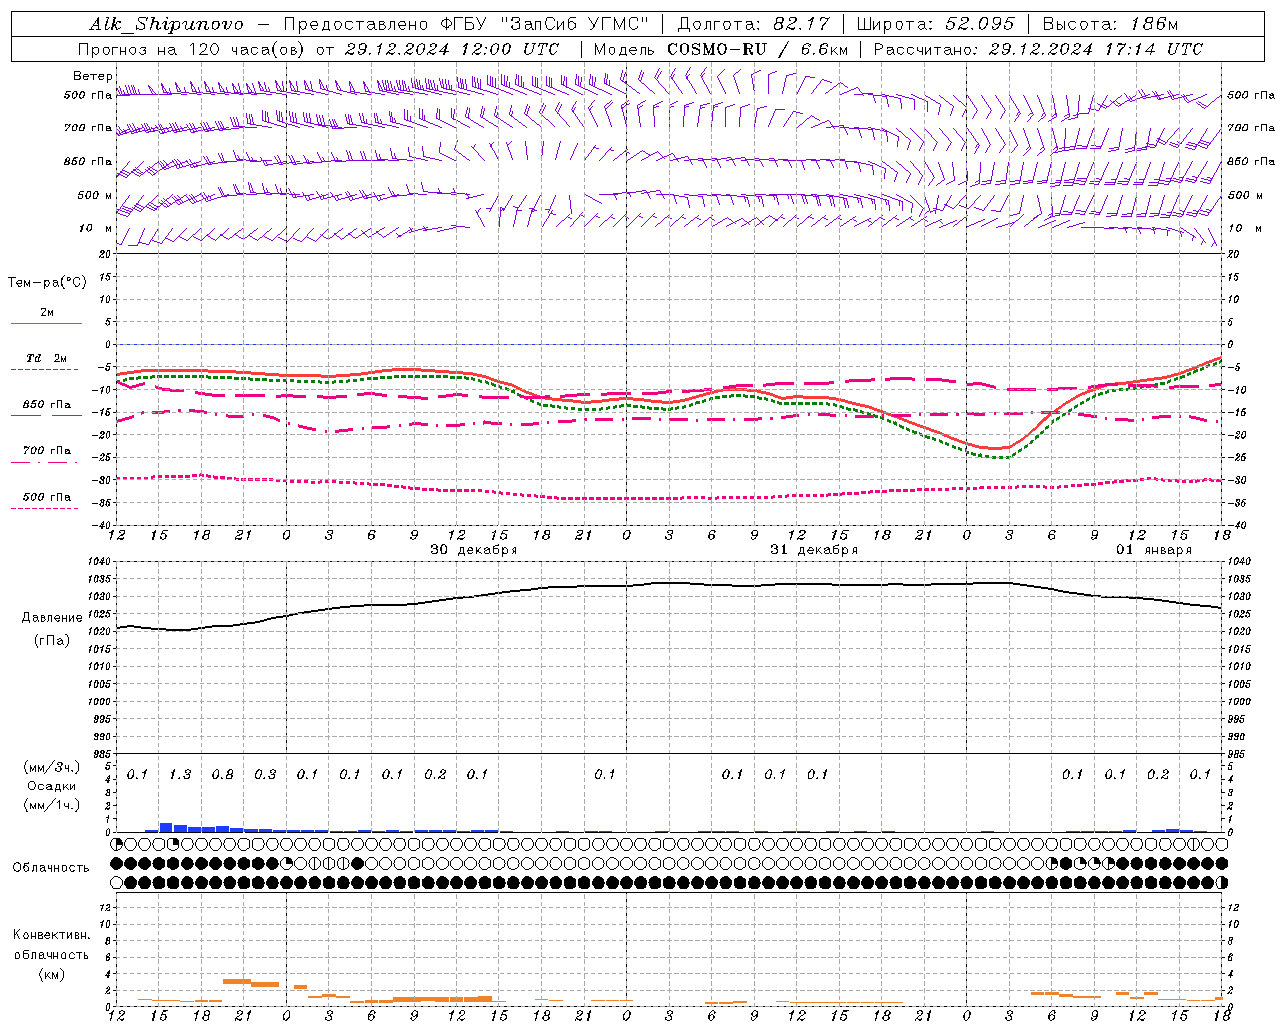The width and height of the screenshot is (1280, 1024).
Task: Click the Осадки precipitation label
Action: coord(52,786)
